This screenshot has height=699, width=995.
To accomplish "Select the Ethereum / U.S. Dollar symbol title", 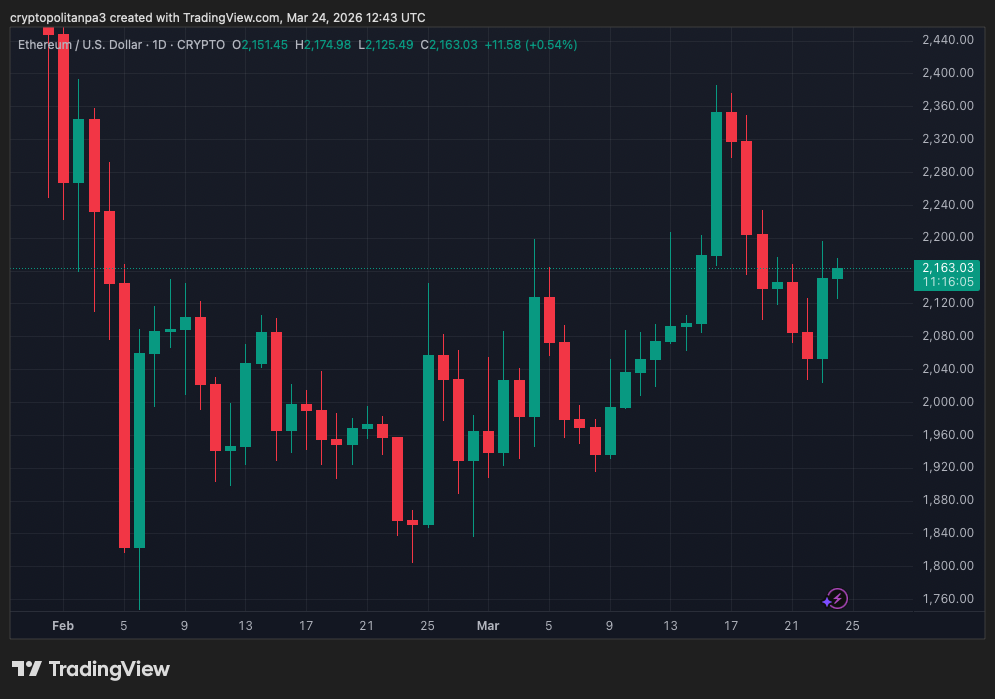I will pyautogui.click(x=80, y=45).
